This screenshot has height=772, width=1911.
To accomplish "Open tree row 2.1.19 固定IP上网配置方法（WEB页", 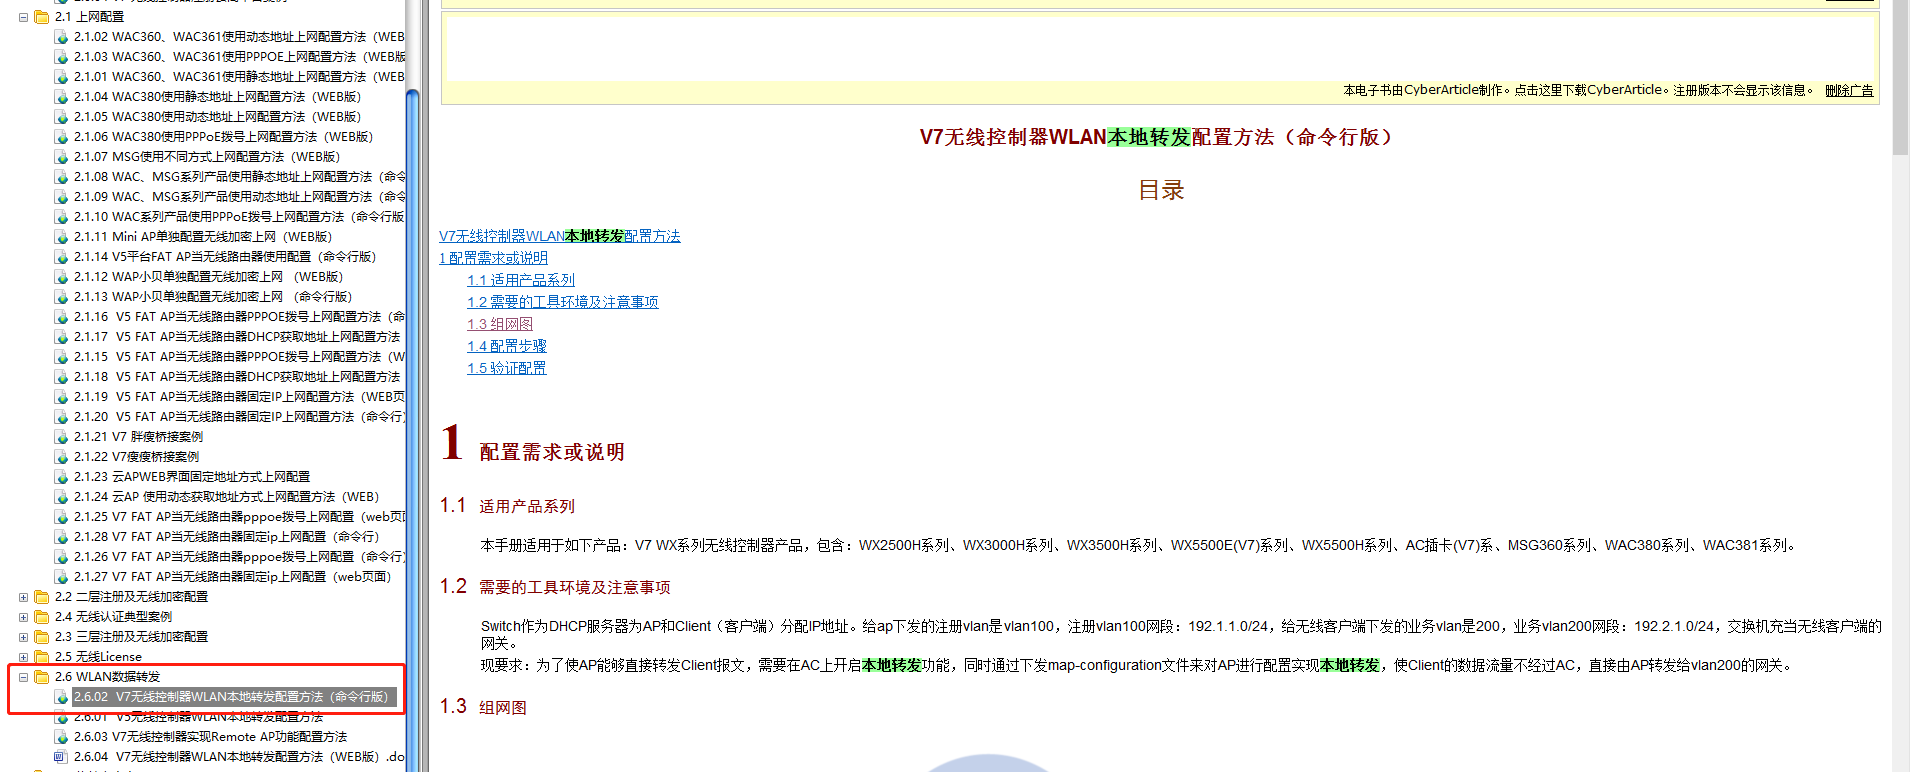I will 239,397.
